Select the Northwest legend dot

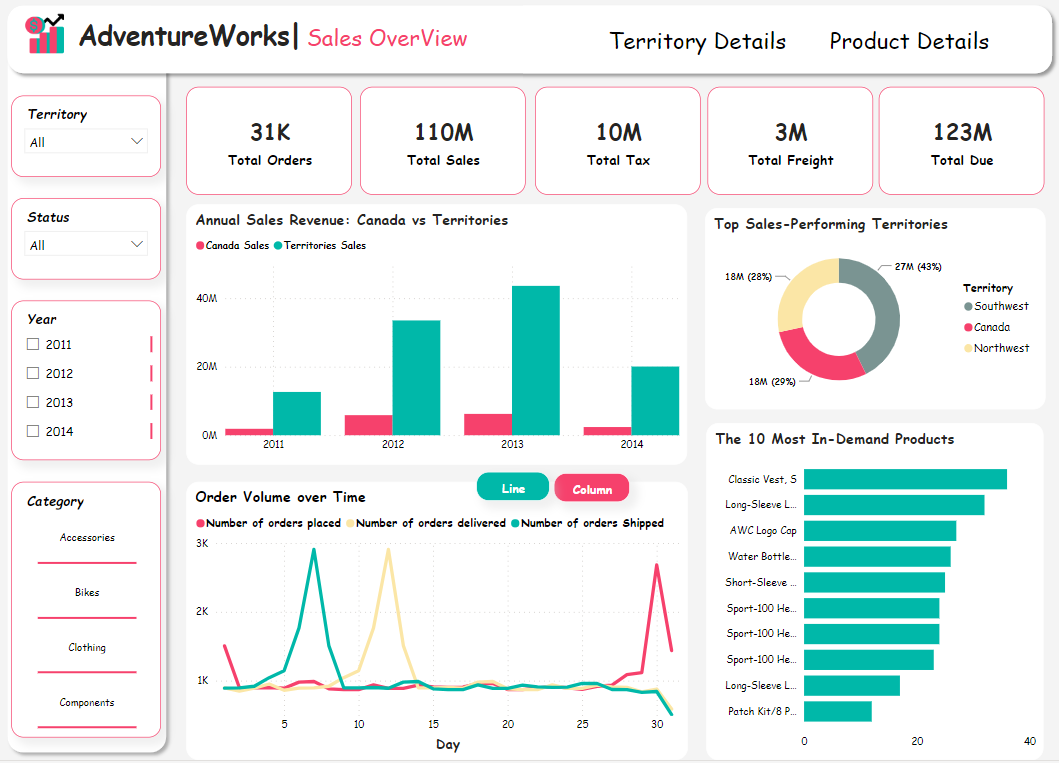tap(968, 349)
